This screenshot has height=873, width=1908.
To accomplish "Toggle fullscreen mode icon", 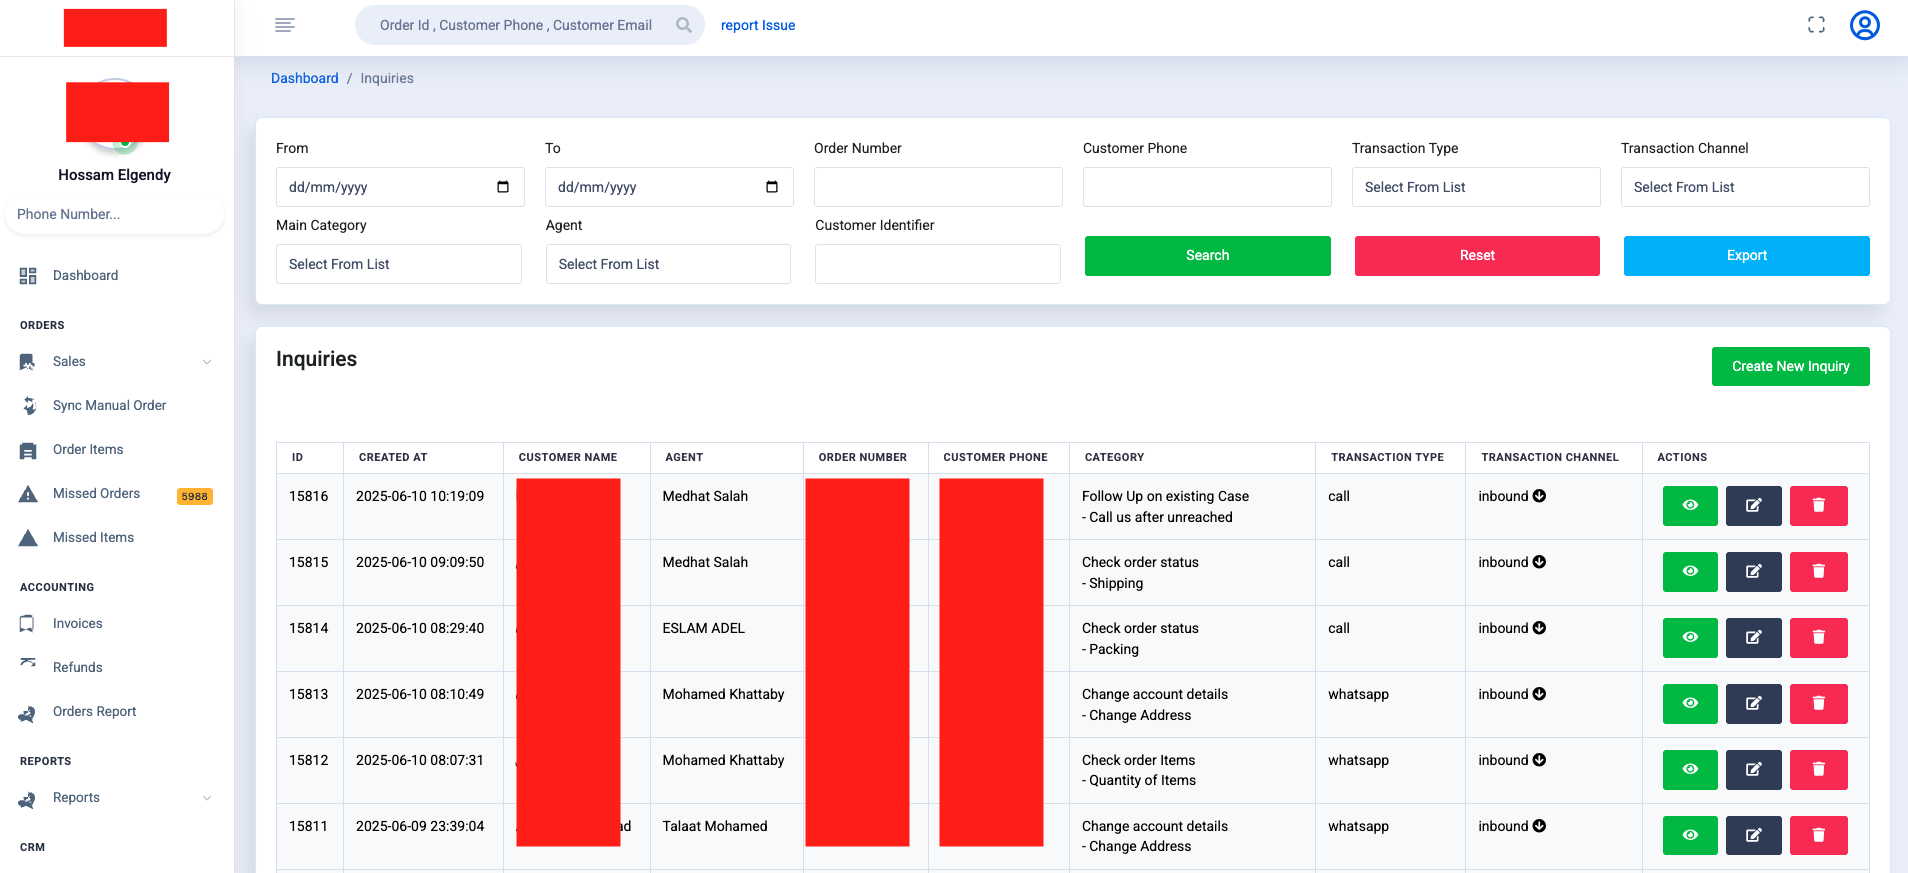I will (1816, 25).
